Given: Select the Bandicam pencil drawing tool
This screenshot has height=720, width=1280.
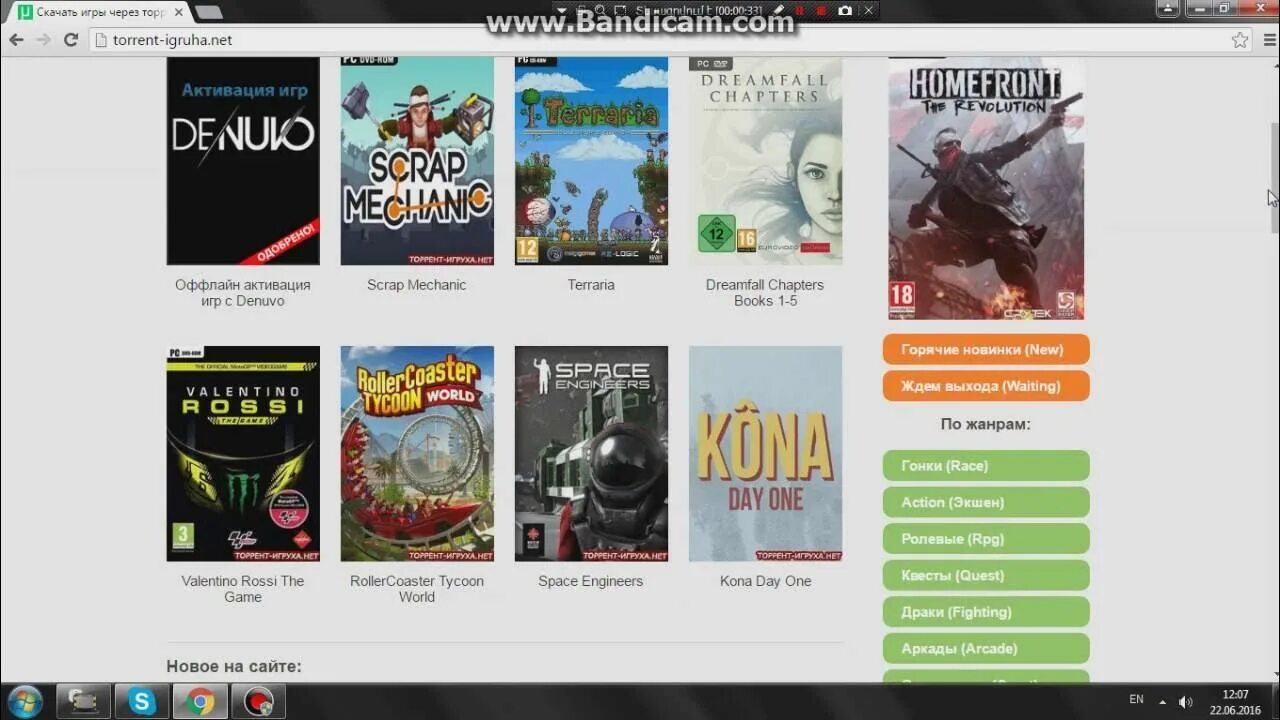Looking at the screenshot, I should coord(778,10).
